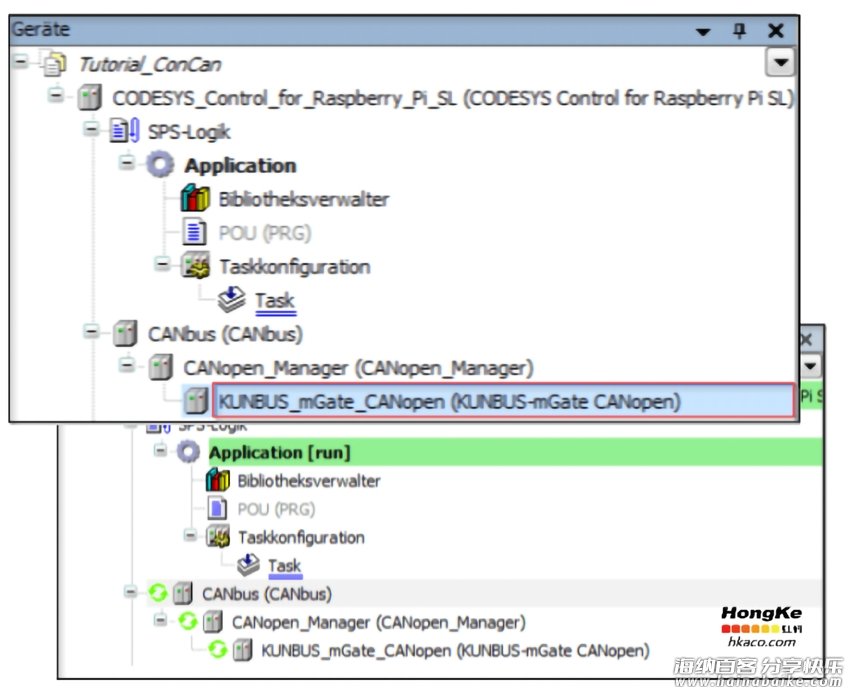Screen dimensions: 850x692
Task: Collapse the bold Application node in the top panel
Action: (127, 162)
